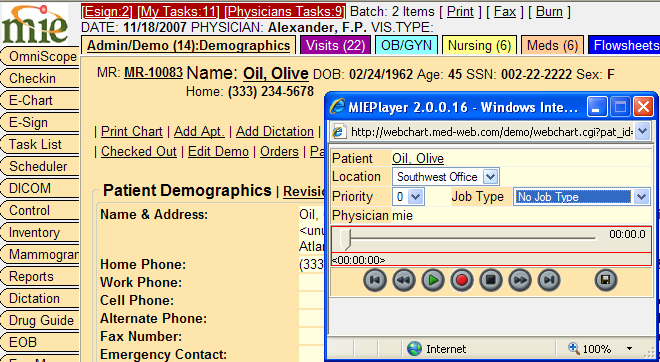
Task: Open the MR-10083 record link
Action: click(x=153, y=73)
